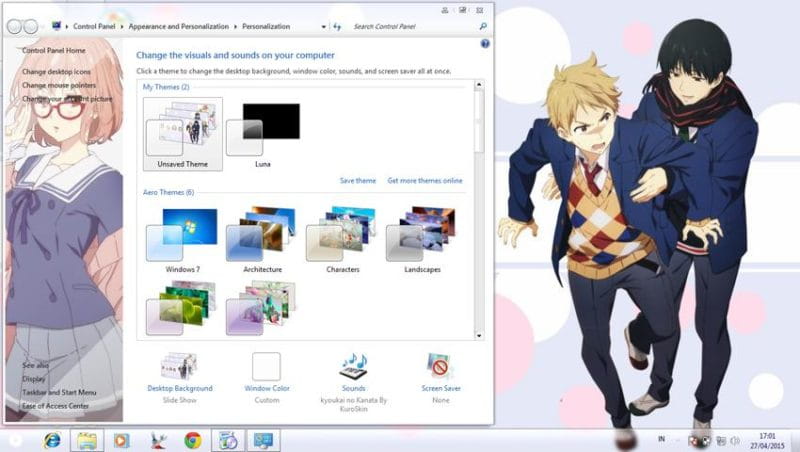The height and width of the screenshot is (452, 800).
Task: Click the Sounds link
Action: [x=354, y=388]
